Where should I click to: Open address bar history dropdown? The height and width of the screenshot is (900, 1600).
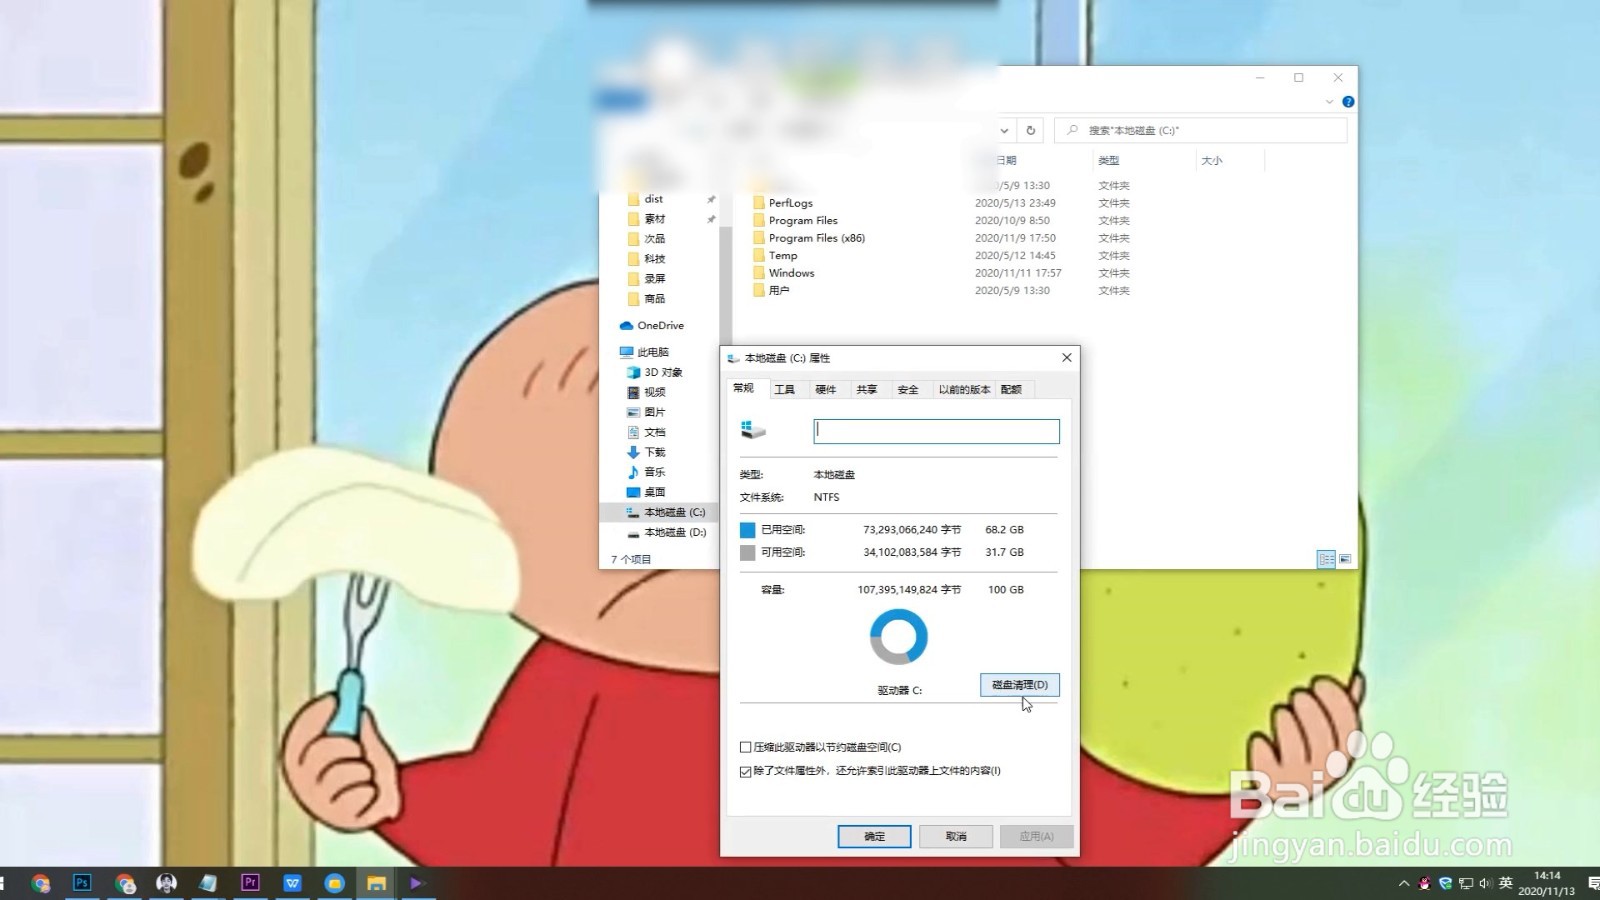point(1005,130)
